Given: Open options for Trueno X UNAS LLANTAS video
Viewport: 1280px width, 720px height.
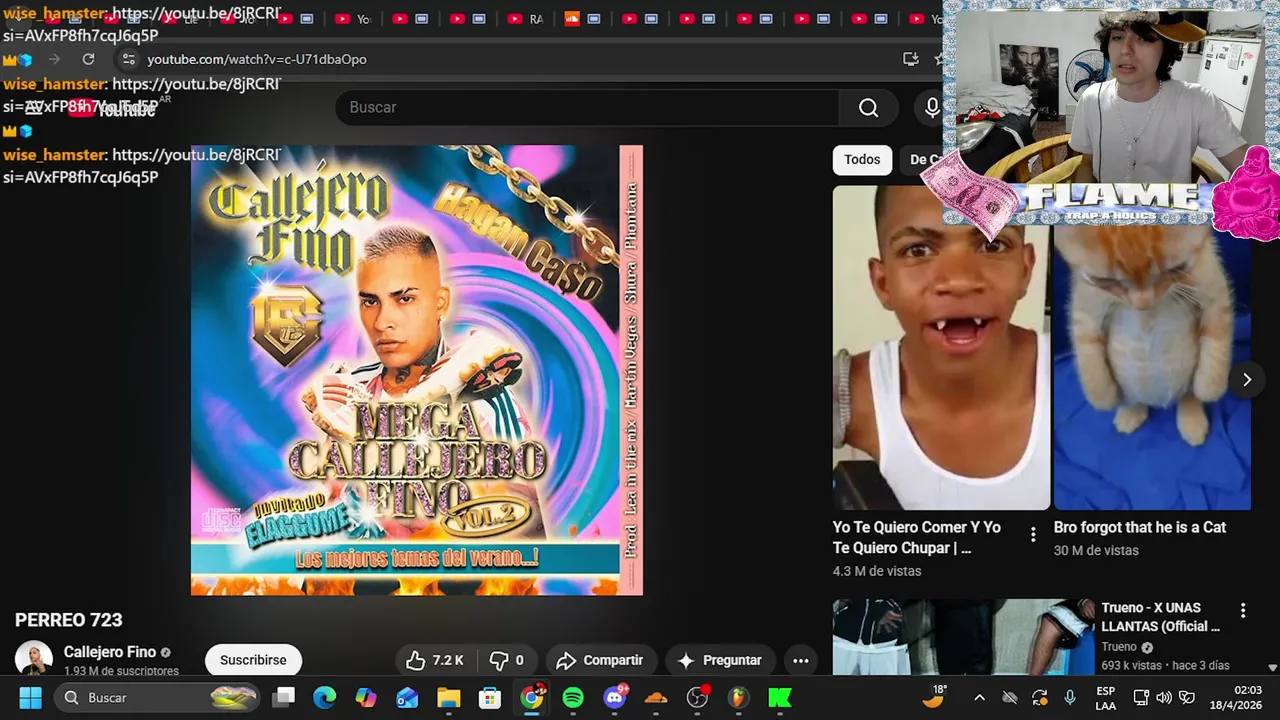Looking at the screenshot, I should pyautogui.click(x=1243, y=610).
